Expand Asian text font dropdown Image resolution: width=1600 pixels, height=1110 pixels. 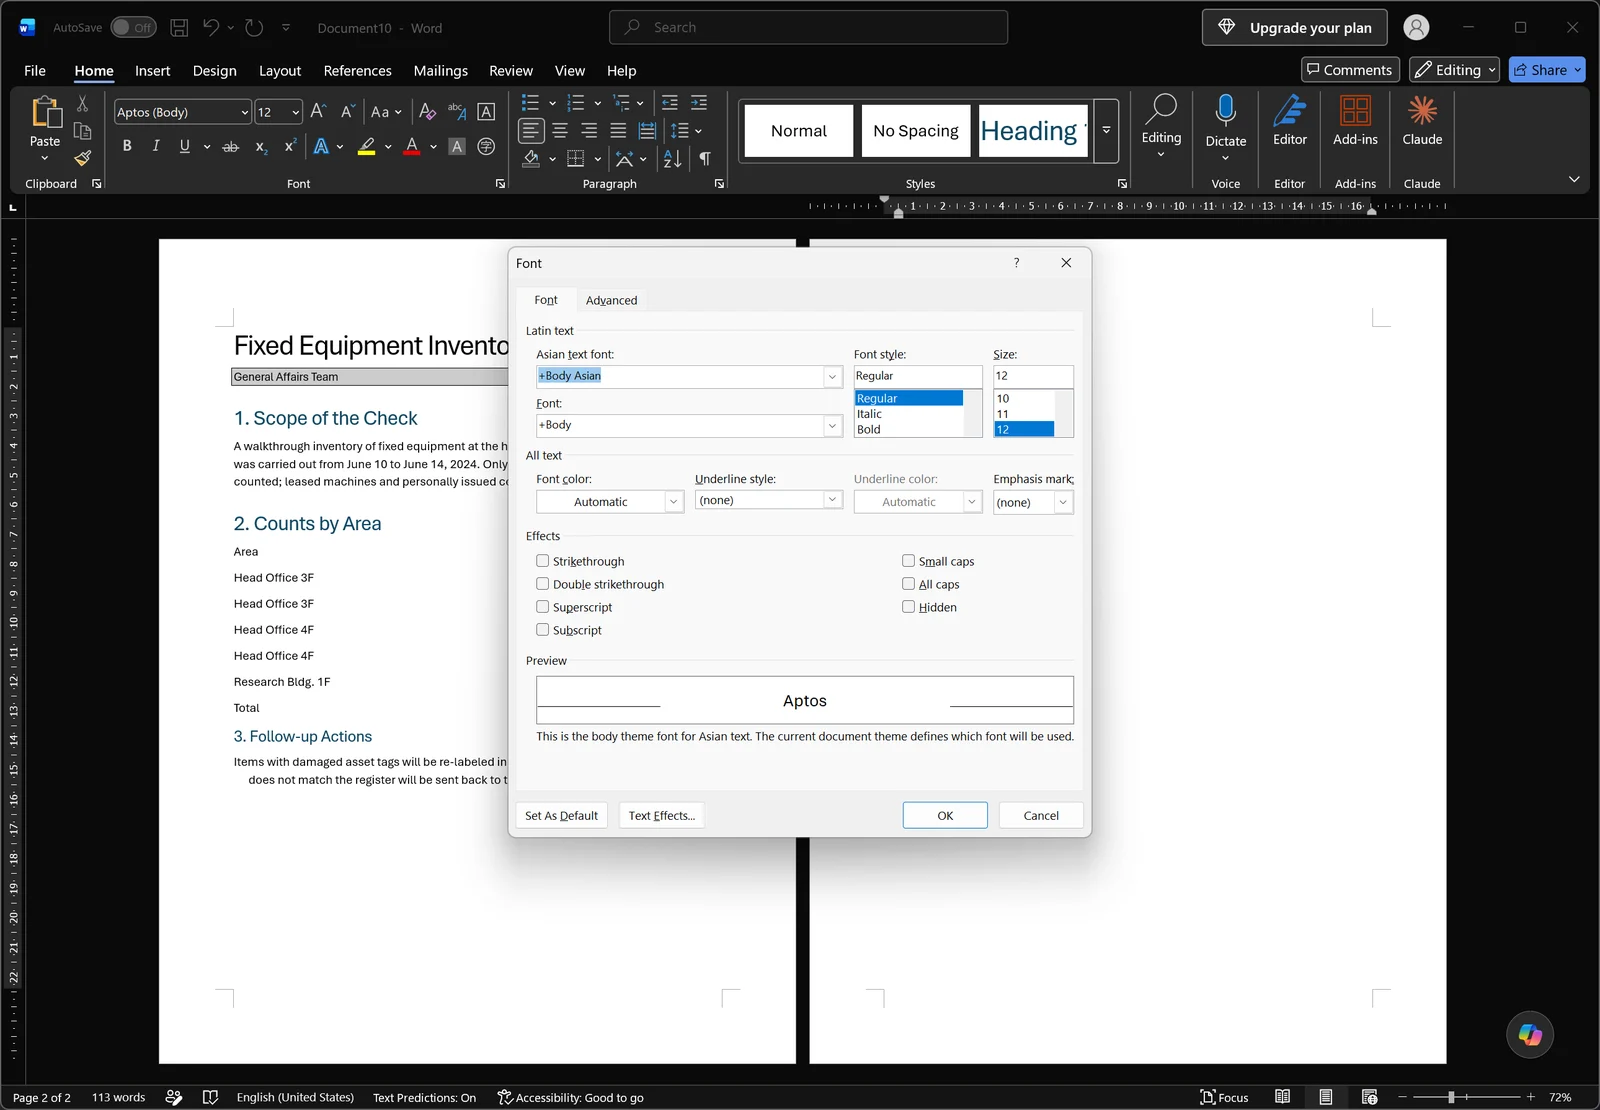pos(832,377)
